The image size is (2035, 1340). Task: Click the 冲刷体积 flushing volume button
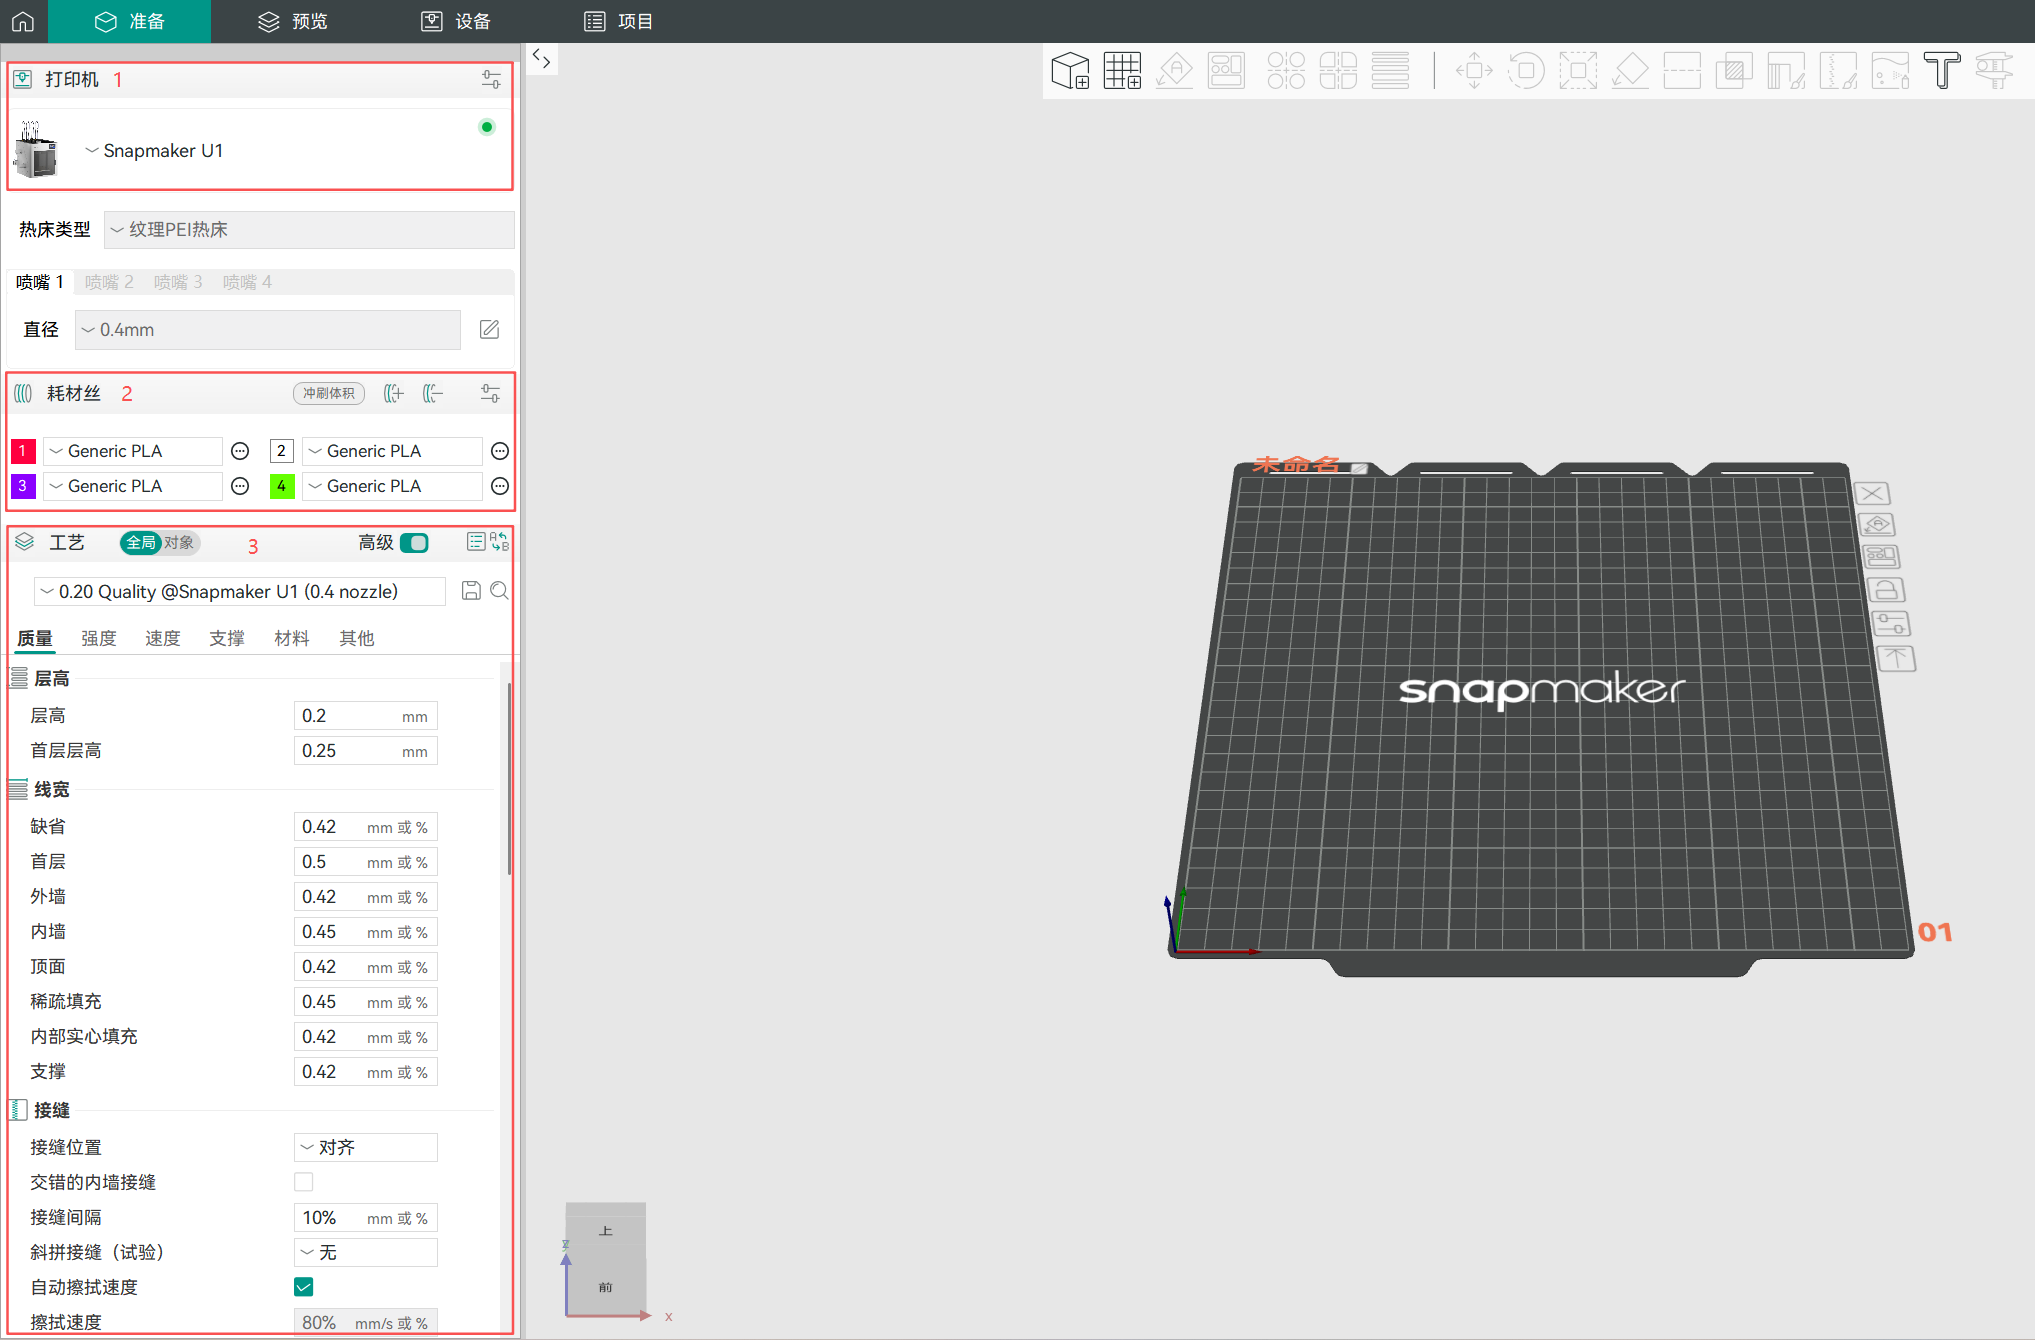[x=329, y=394]
